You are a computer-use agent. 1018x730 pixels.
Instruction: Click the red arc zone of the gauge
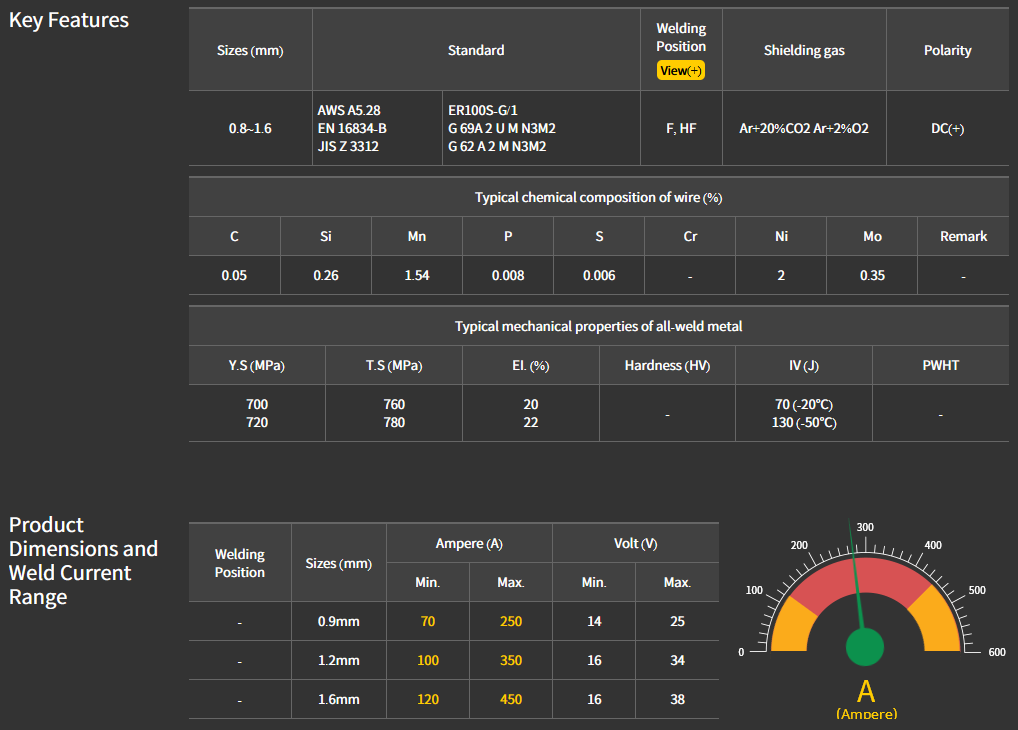click(865, 580)
